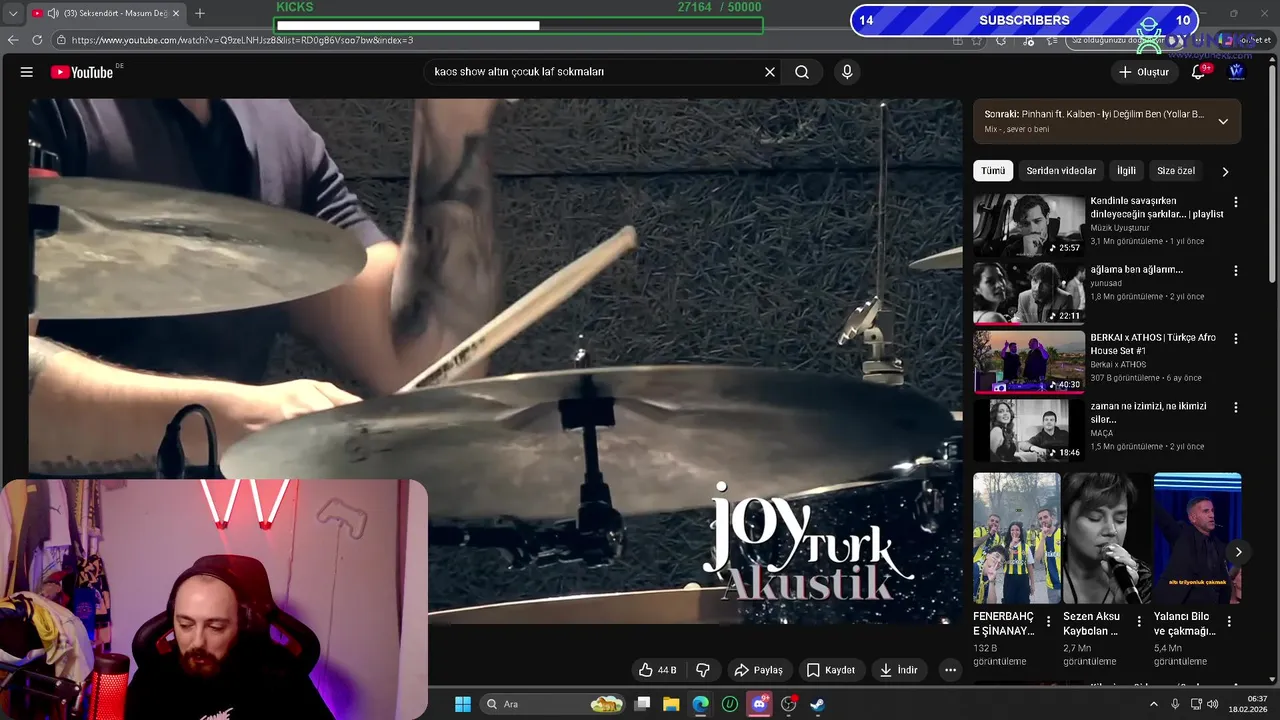Save the video with Kaydet
1280x720 pixels.
[x=830, y=670]
